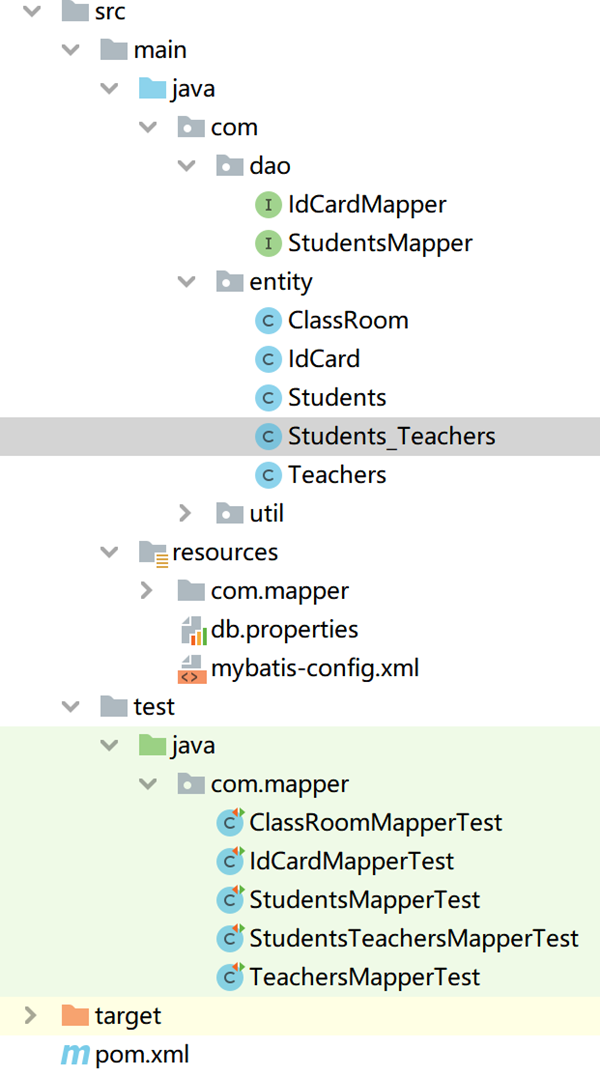Collapse the dao package
This screenshot has width=600, height=1076.
tap(186, 166)
